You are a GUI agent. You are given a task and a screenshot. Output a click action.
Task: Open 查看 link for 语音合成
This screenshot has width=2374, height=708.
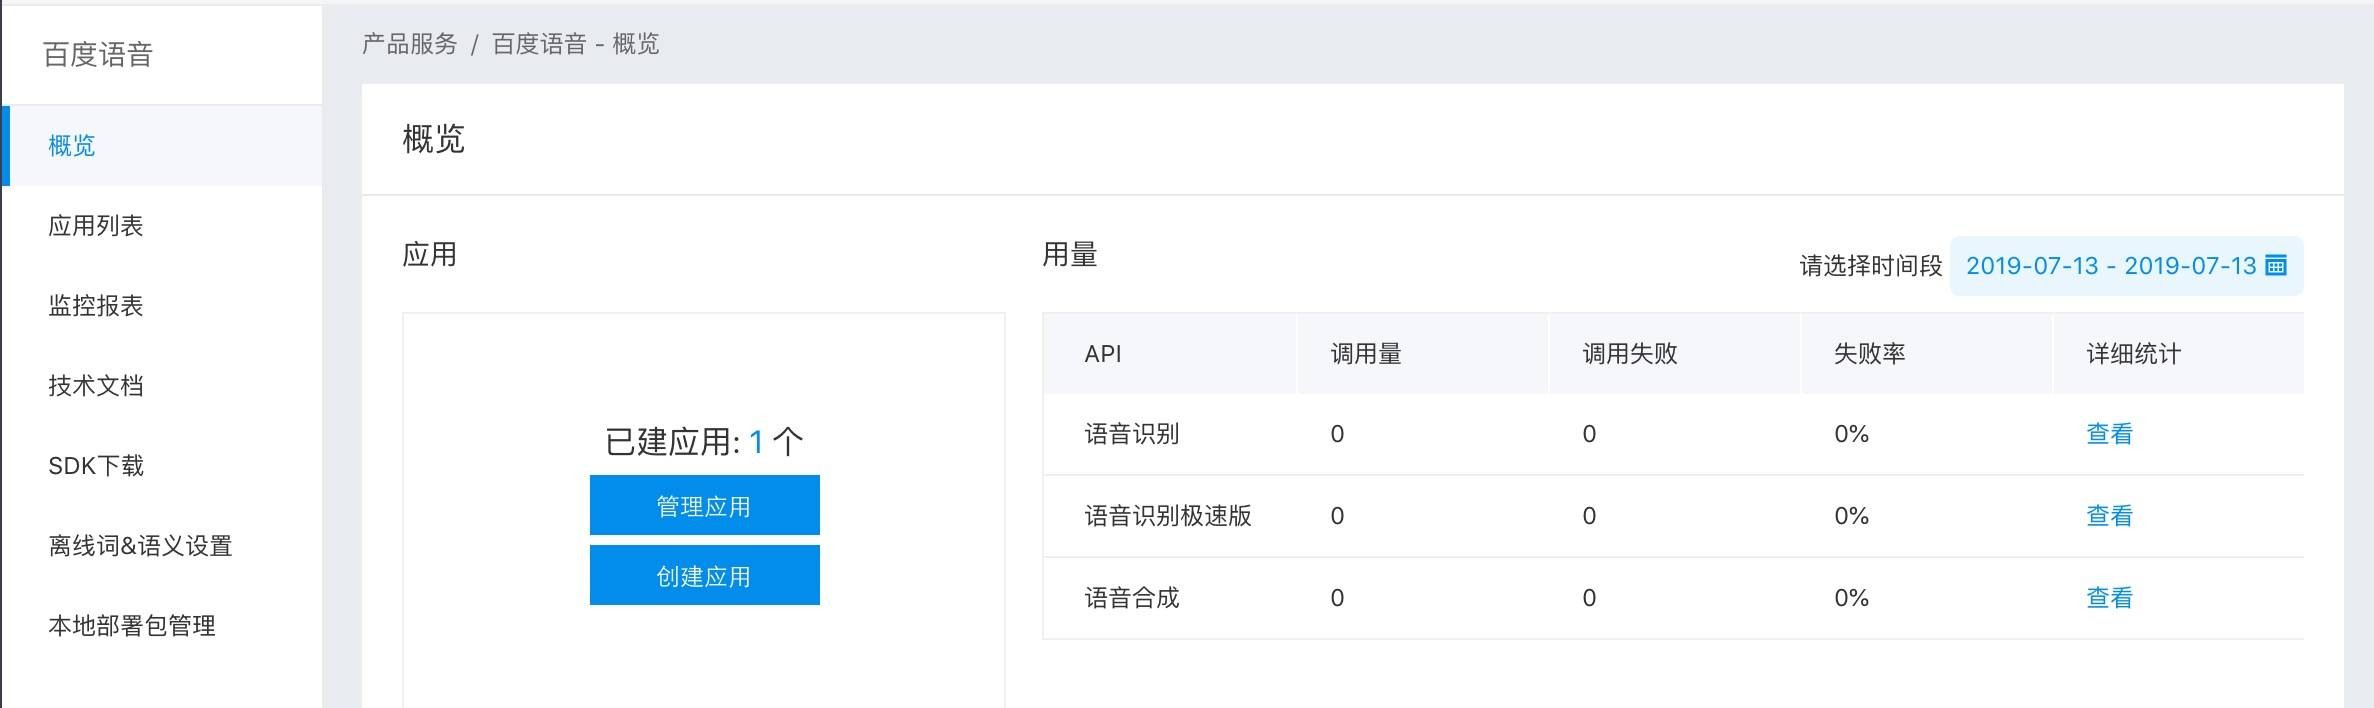[x=2109, y=597]
